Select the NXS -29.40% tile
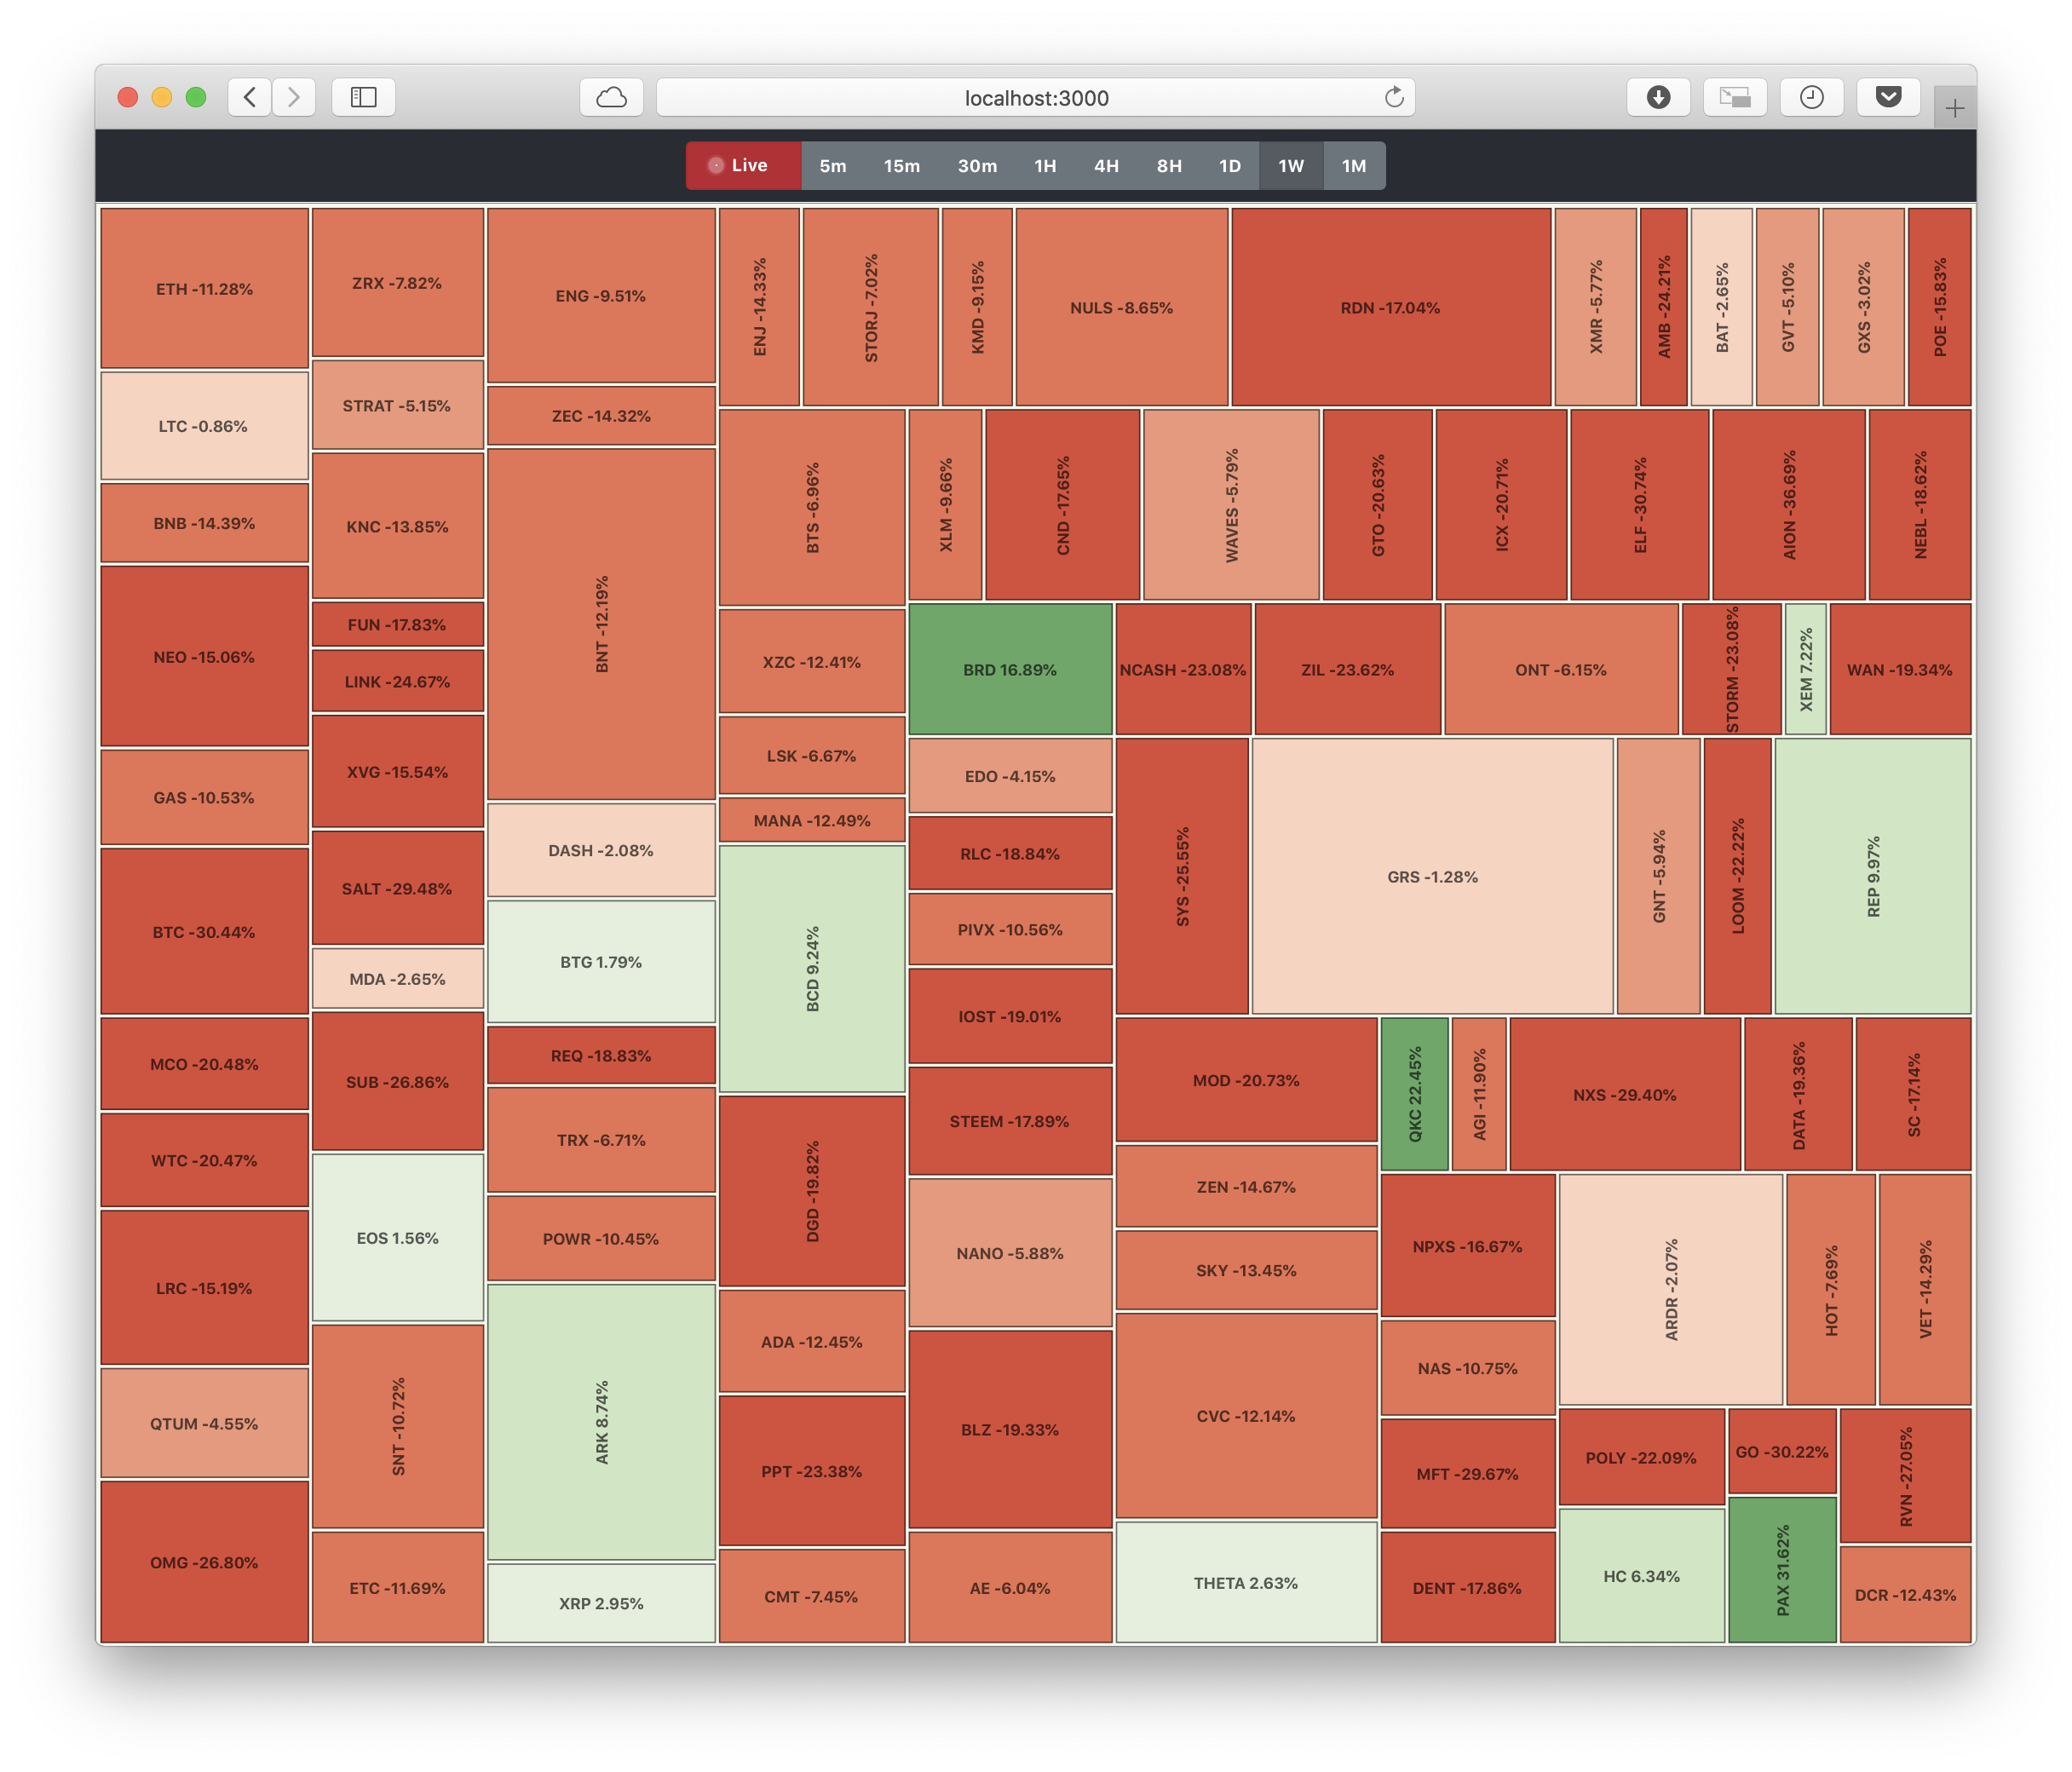Viewport: 2072px width, 1772px height. (1625, 1094)
